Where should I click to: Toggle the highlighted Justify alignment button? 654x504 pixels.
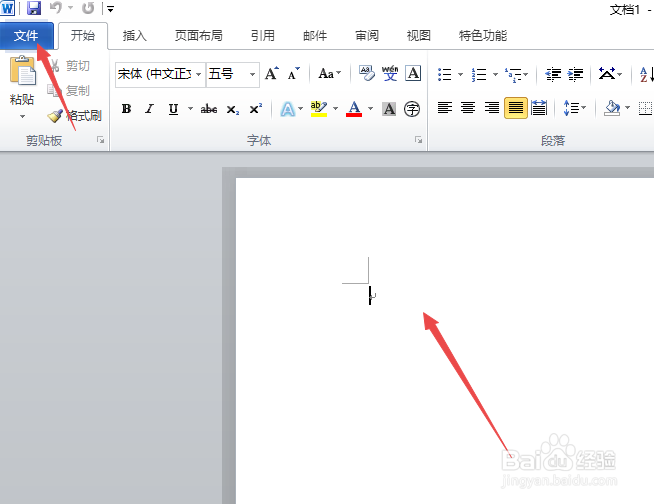pos(516,108)
